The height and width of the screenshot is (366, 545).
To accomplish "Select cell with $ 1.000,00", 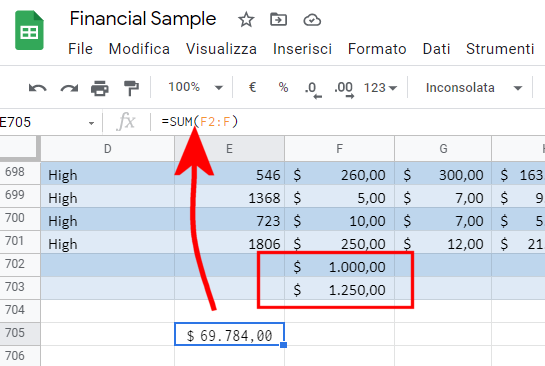I will click(340, 265).
